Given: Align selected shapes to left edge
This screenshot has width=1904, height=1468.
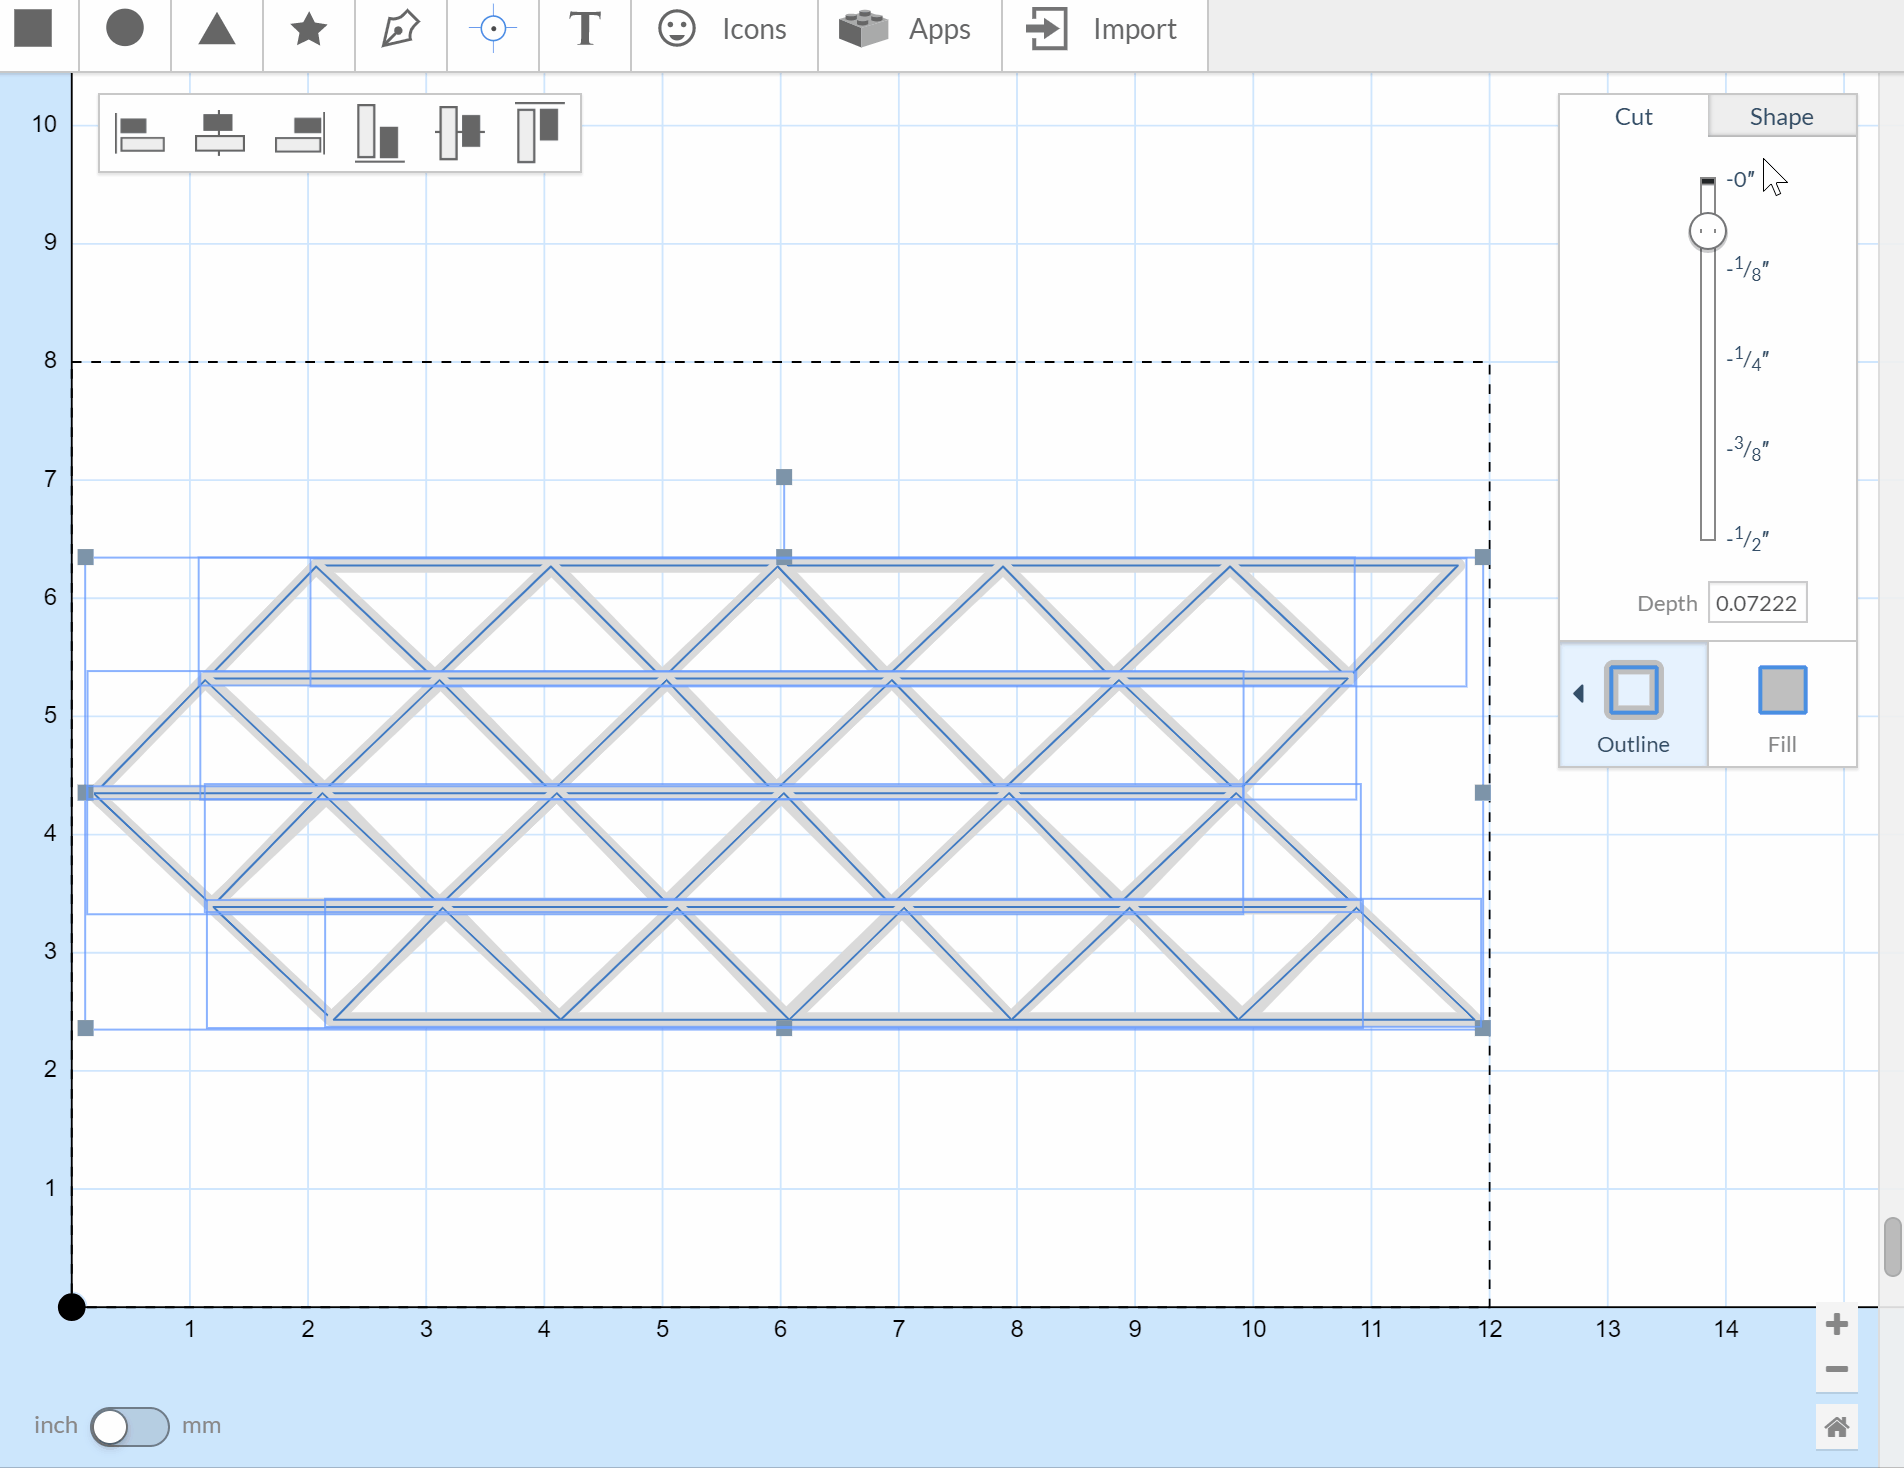Looking at the screenshot, I should click(140, 133).
